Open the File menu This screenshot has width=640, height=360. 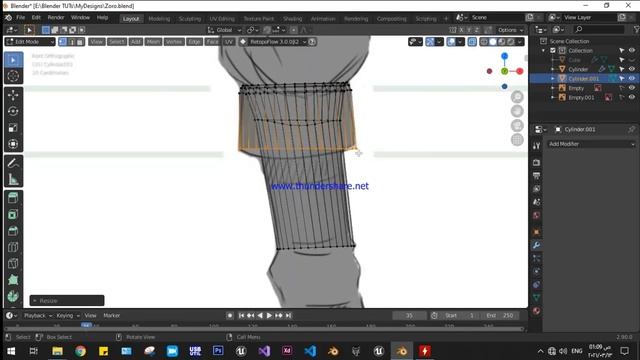21,18
